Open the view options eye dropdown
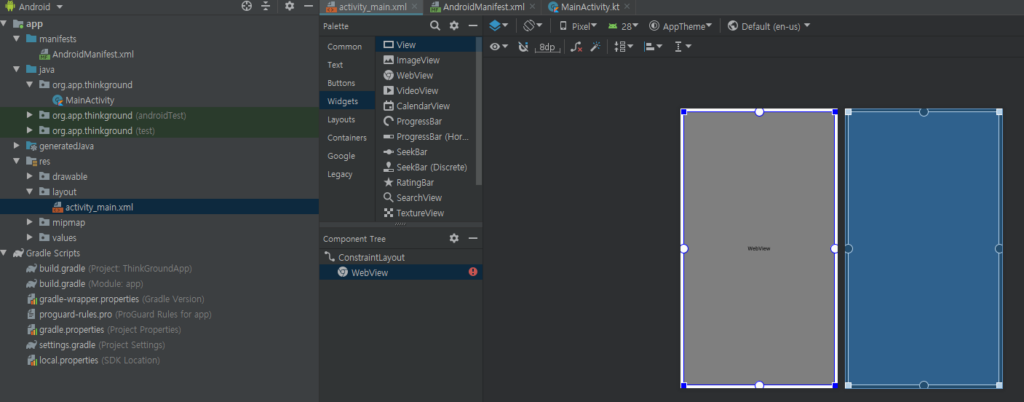This screenshot has width=1024, height=402. click(499, 46)
